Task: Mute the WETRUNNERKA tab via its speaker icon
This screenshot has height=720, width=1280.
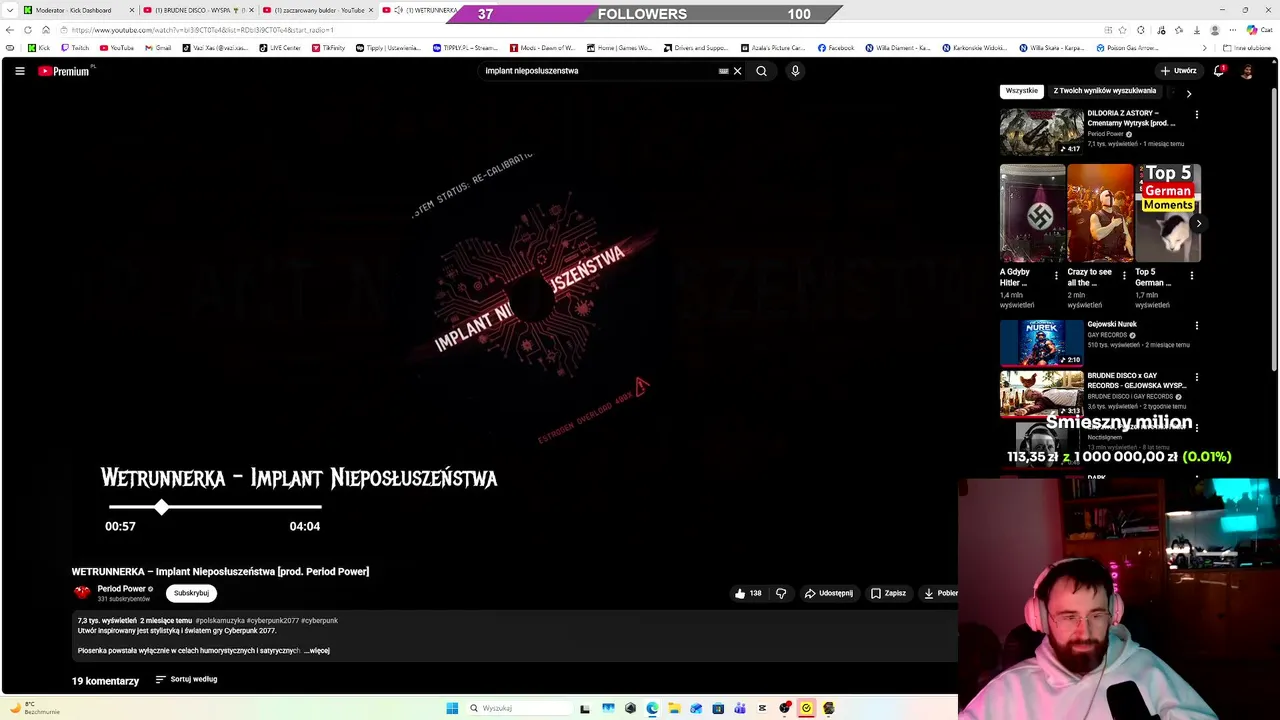Action: [399, 10]
